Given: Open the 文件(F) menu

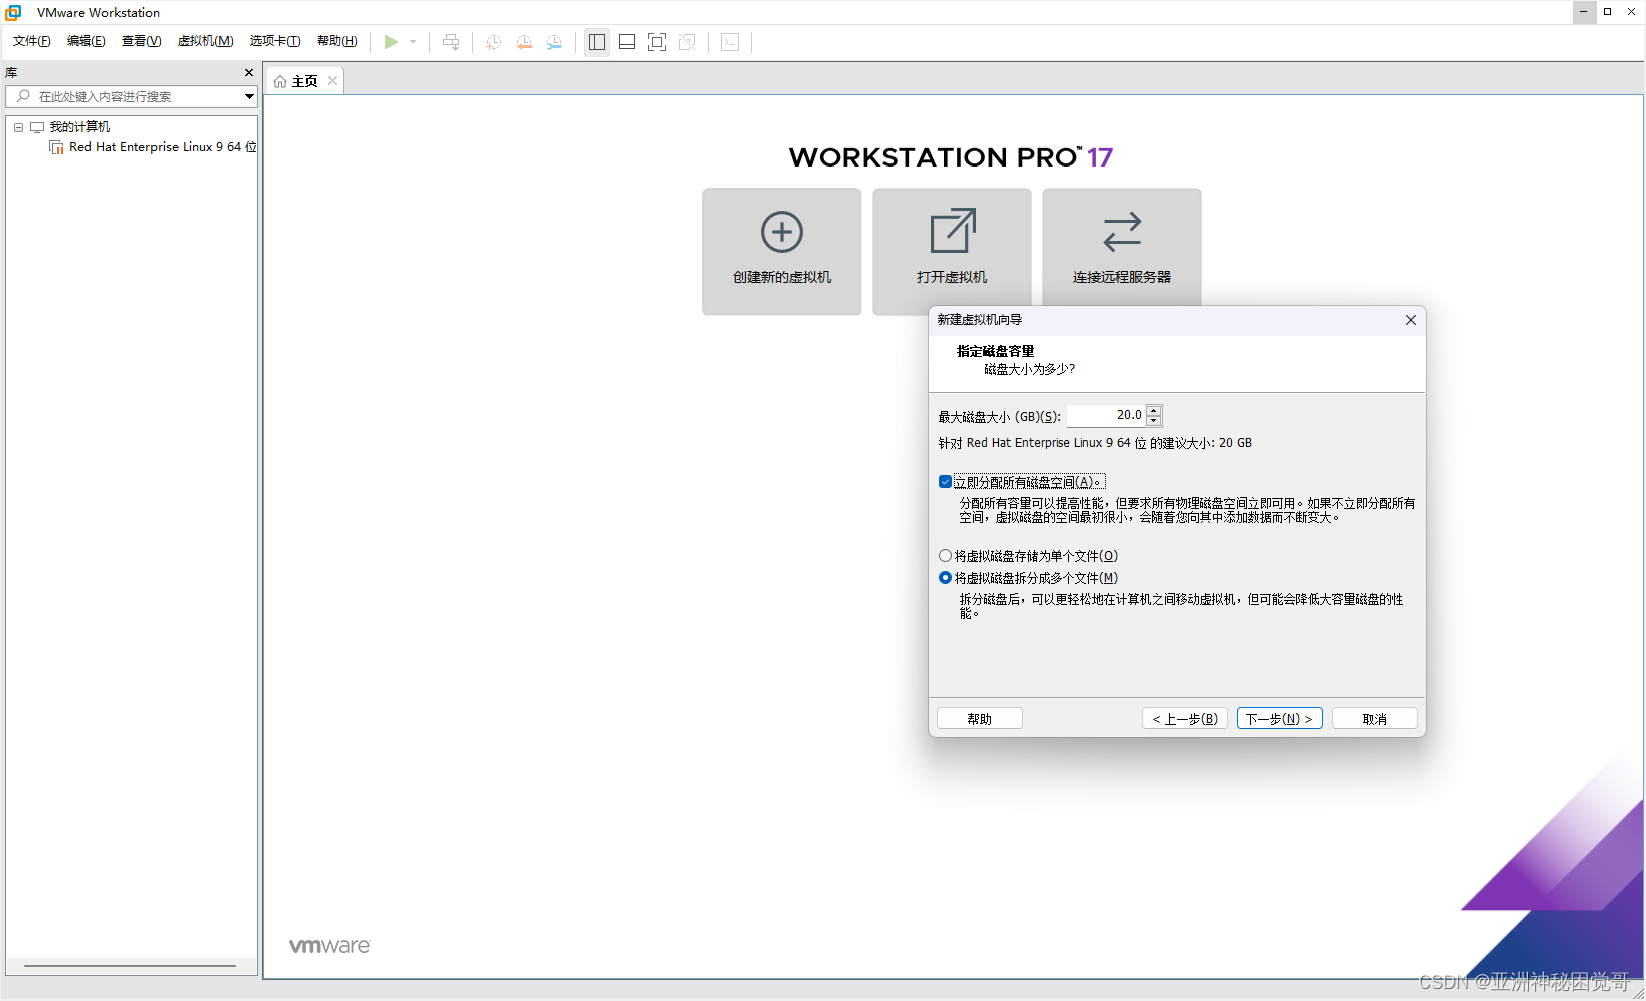Looking at the screenshot, I should 31,41.
